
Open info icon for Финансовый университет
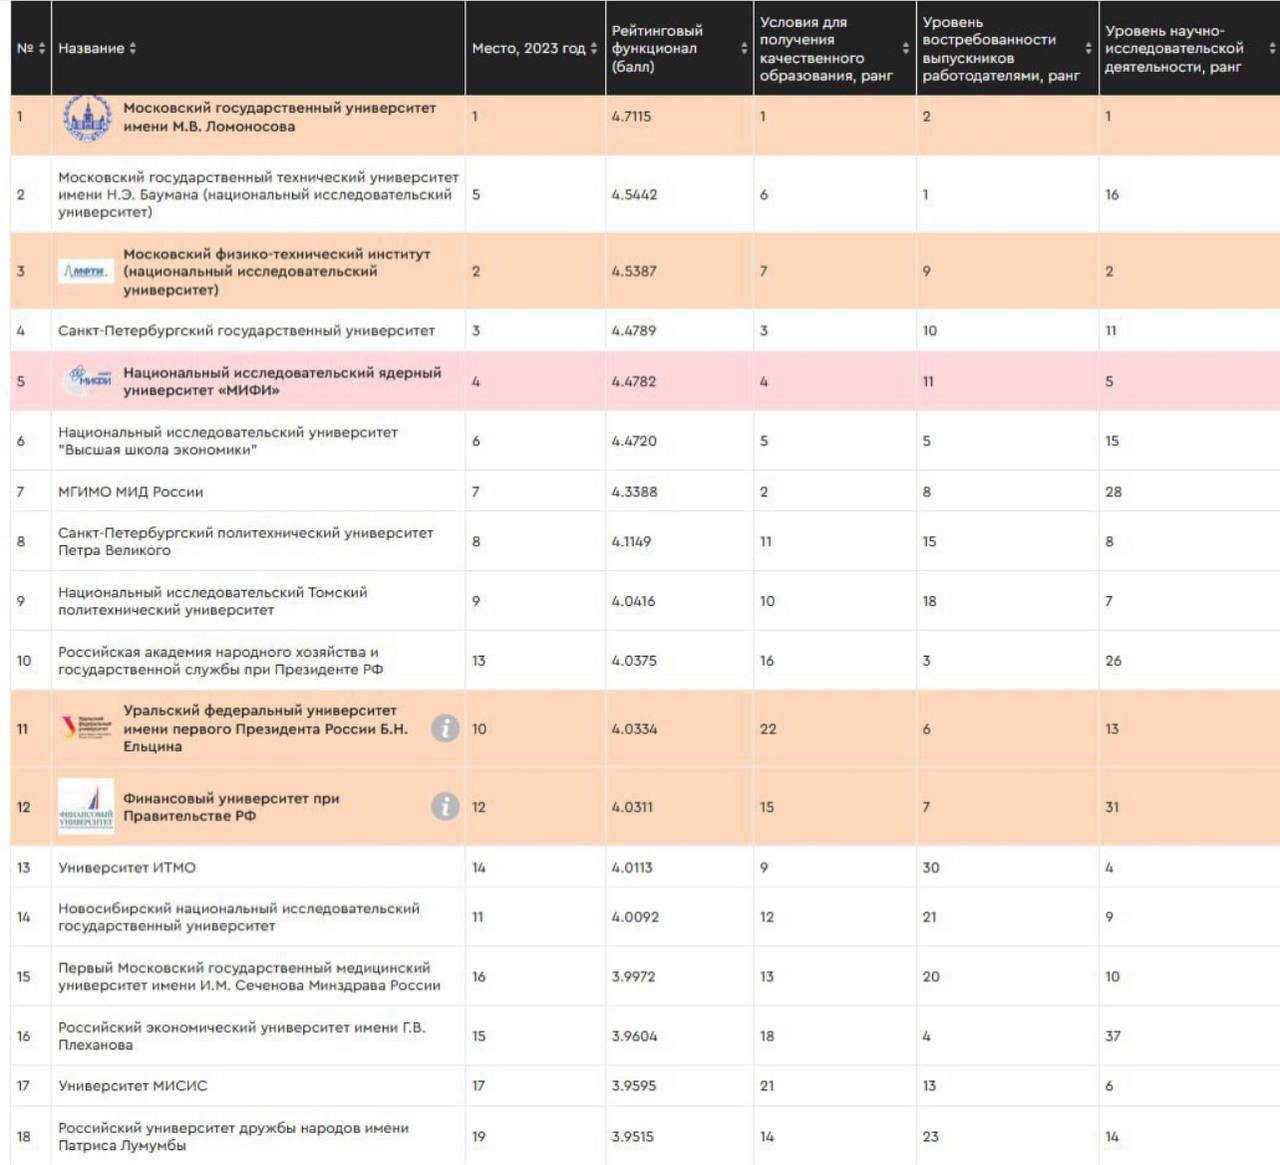(445, 806)
